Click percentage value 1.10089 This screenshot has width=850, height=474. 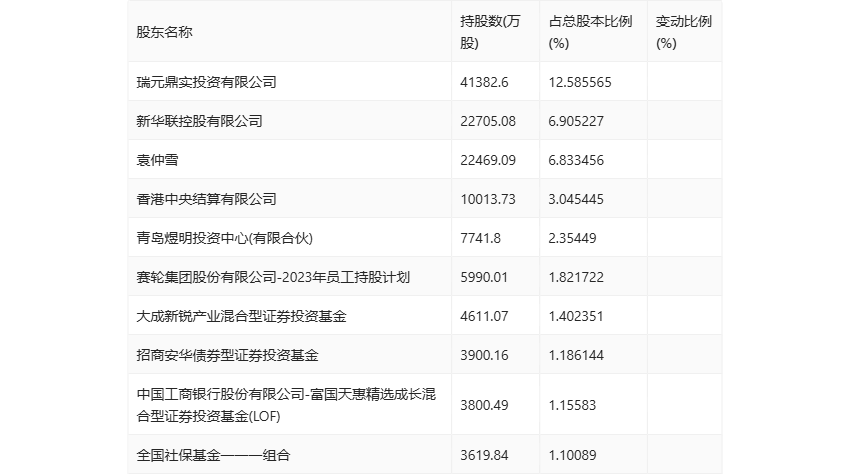point(572,455)
